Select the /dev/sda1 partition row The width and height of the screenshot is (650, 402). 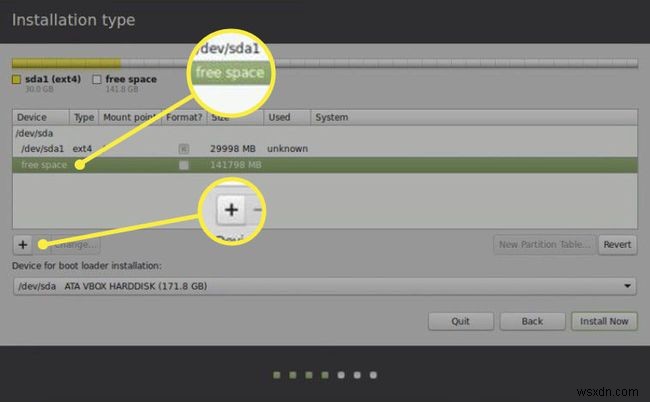click(325, 149)
